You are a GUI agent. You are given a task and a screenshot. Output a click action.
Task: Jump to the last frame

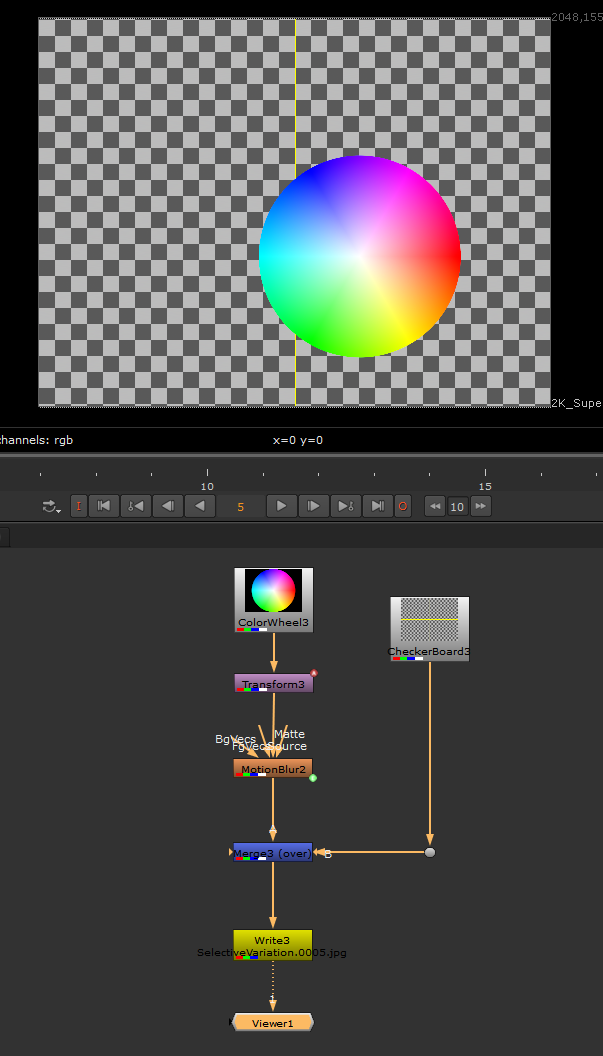377,506
